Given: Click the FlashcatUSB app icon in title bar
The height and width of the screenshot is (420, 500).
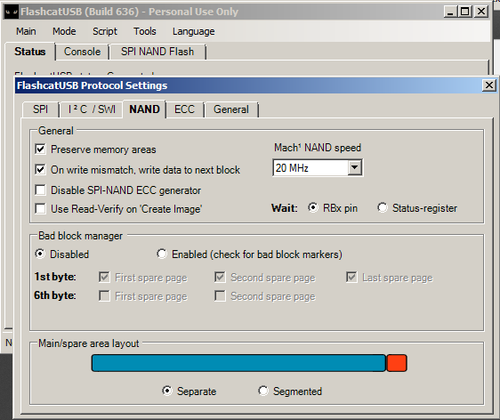Looking at the screenshot, I should (x=11, y=12).
